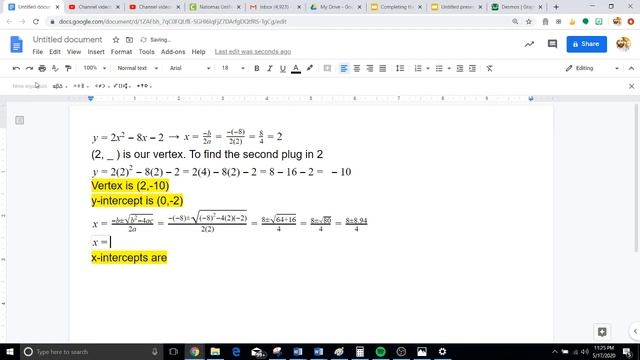Open the Zoom 100% dropdown
The height and width of the screenshot is (360, 640).
[x=95, y=68]
